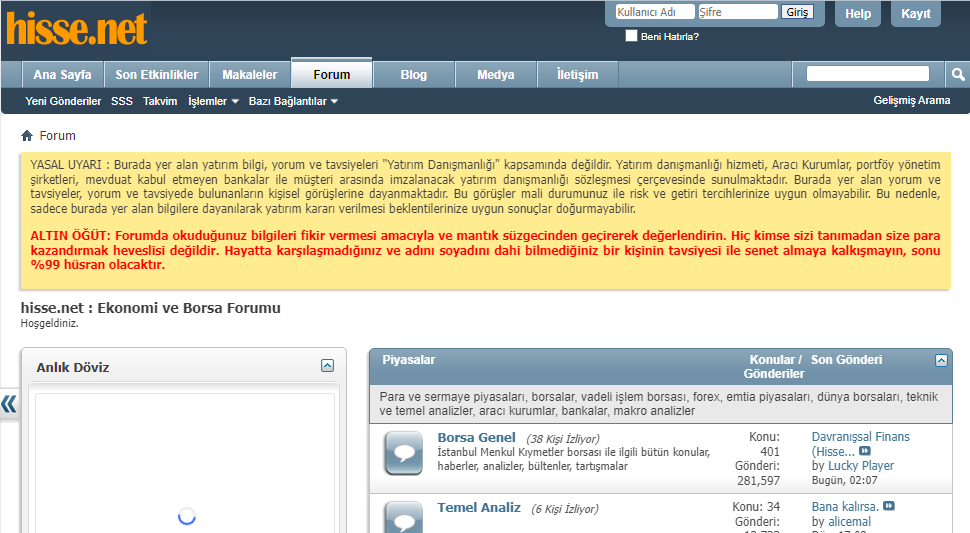The height and width of the screenshot is (533, 970).
Task: Open the SSS link
Action: click(122, 101)
